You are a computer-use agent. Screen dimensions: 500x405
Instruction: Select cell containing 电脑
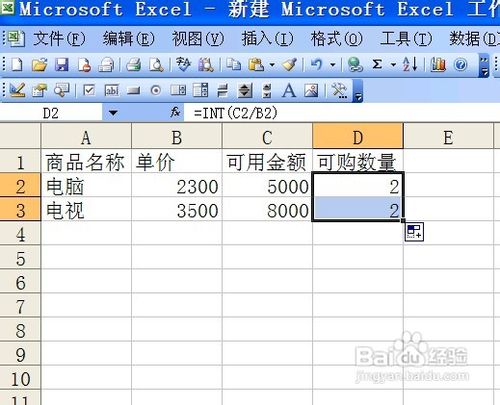[86, 186]
